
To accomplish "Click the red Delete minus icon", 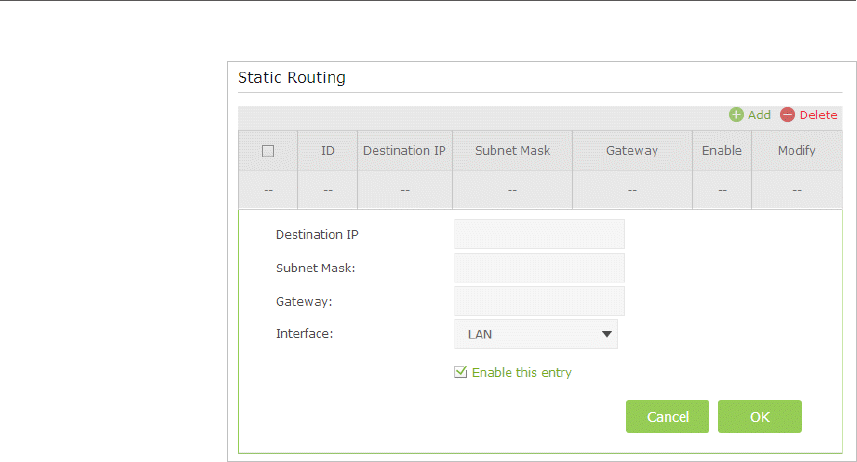I will pos(787,115).
